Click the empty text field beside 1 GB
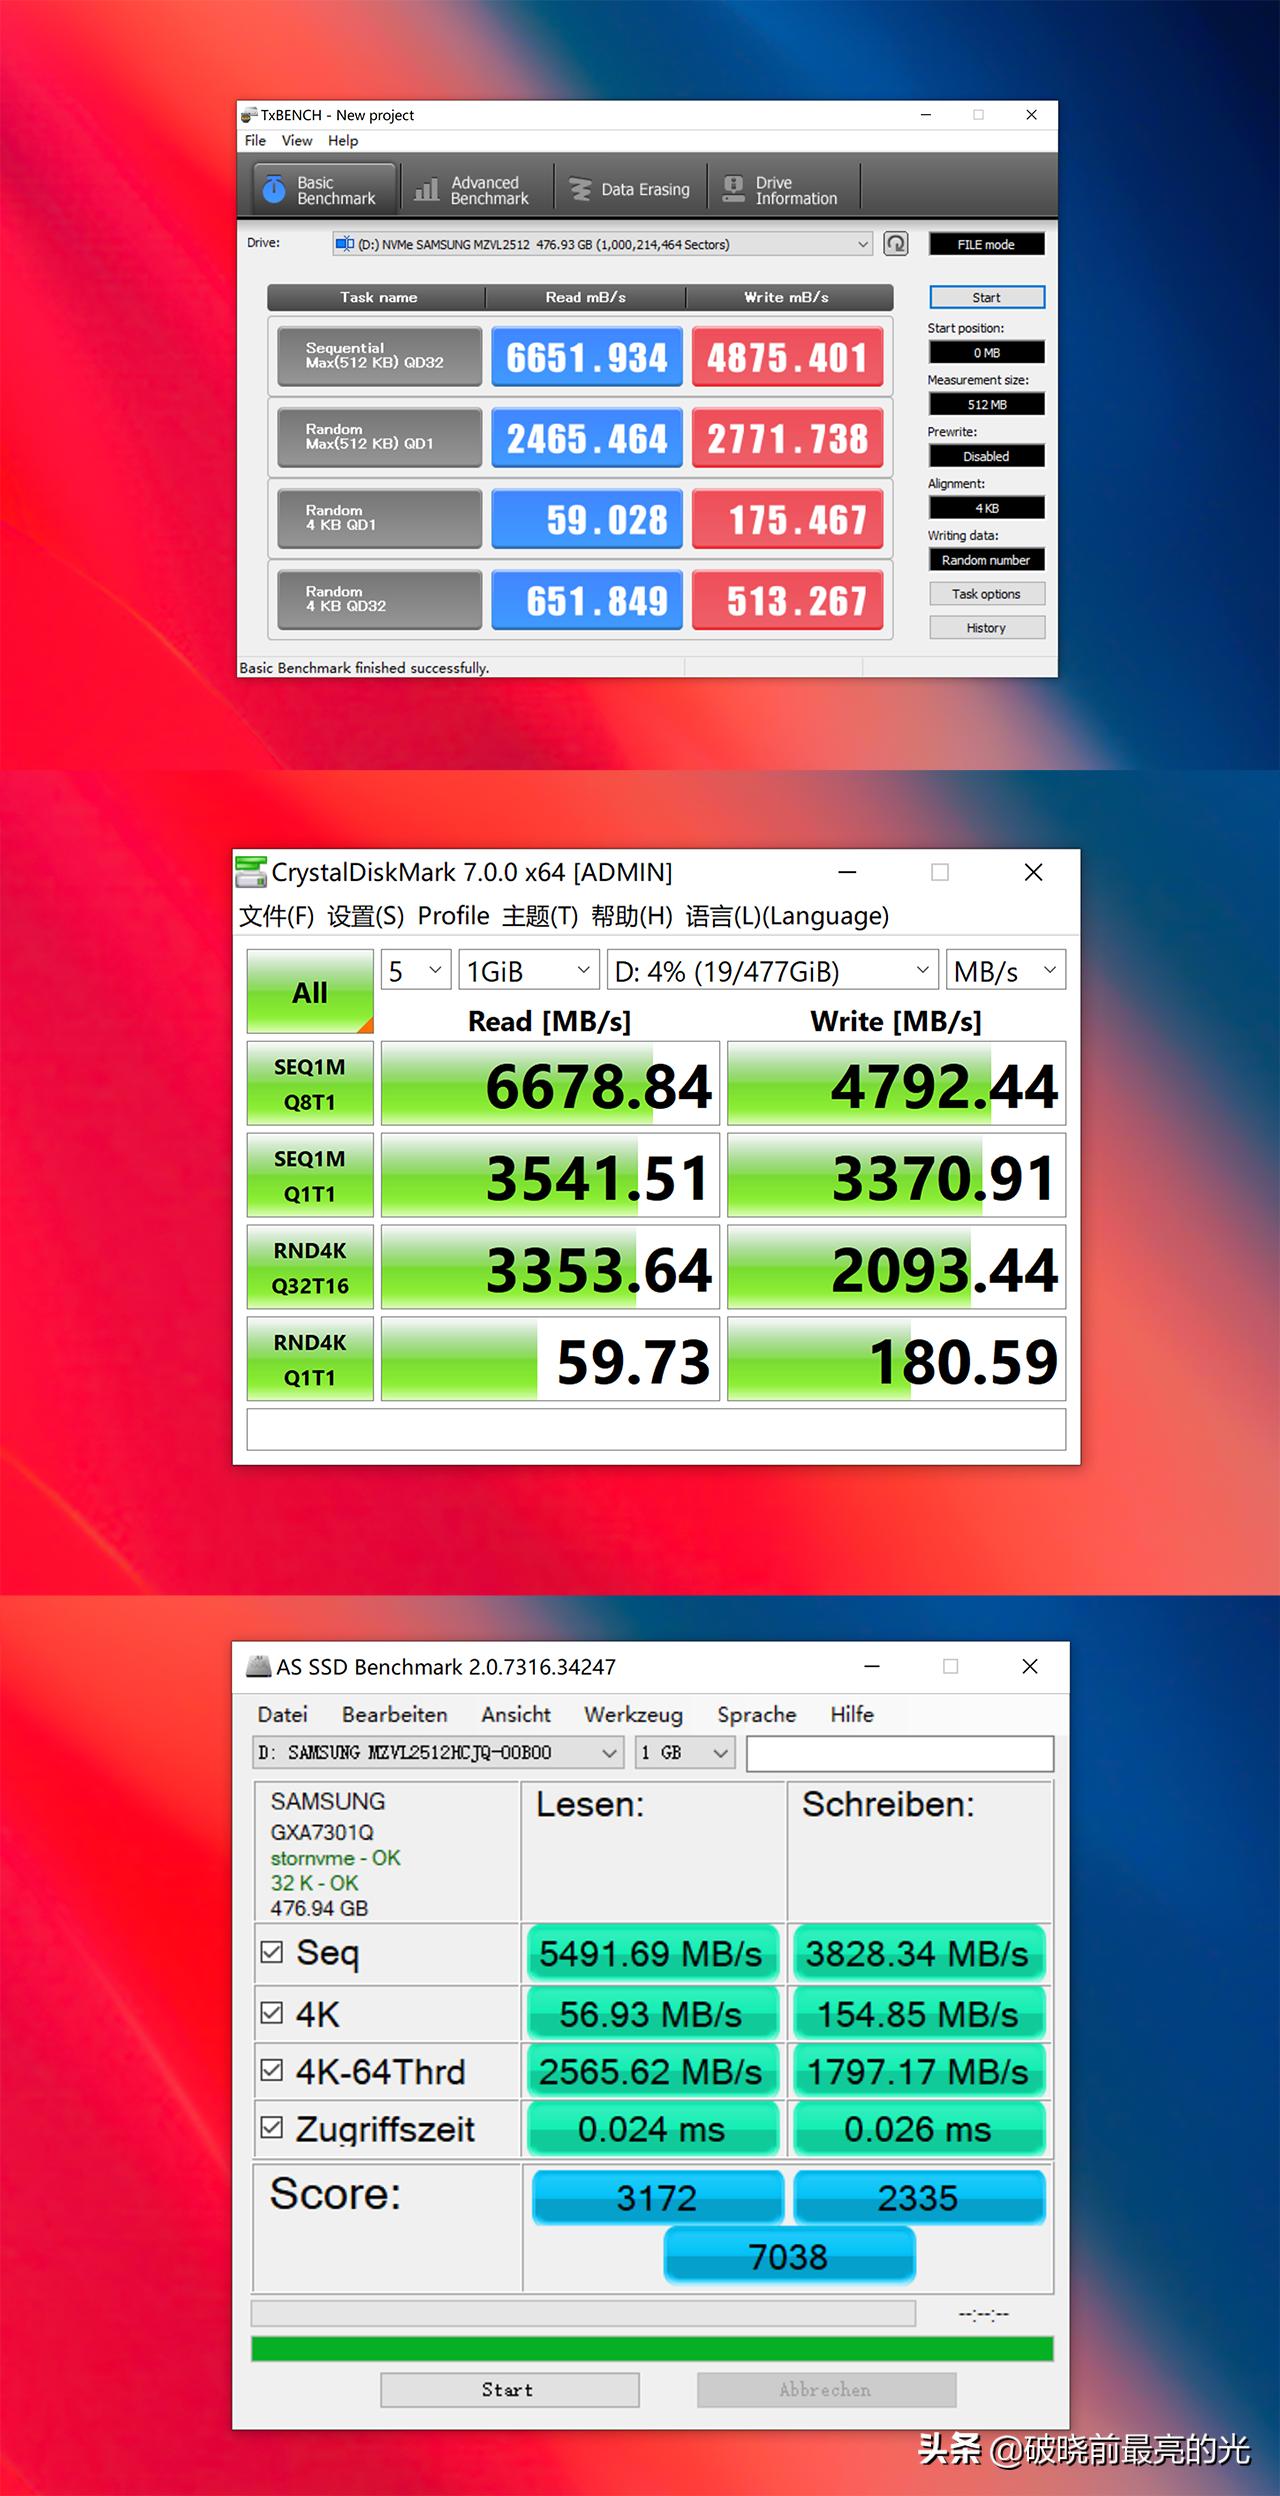The height and width of the screenshot is (2496, 1280). tap(900, 1753)
